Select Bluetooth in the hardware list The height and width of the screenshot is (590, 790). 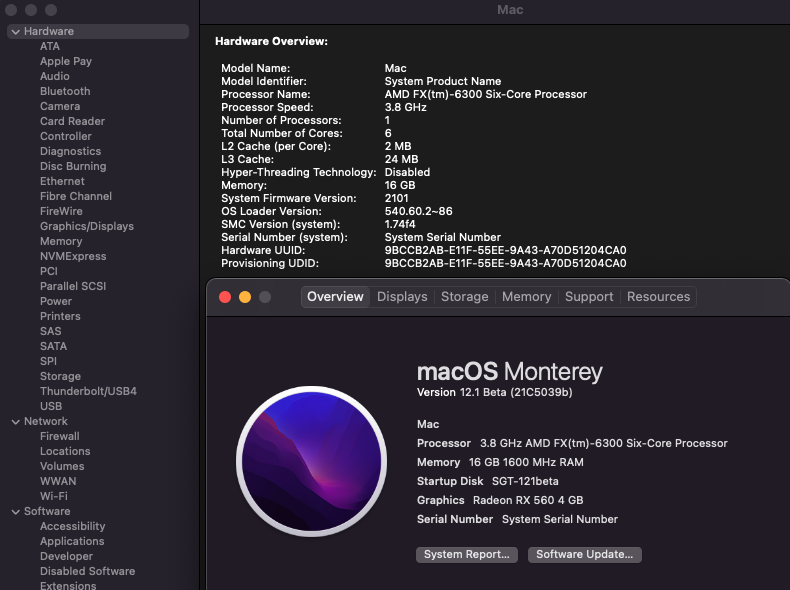(65, 91)
